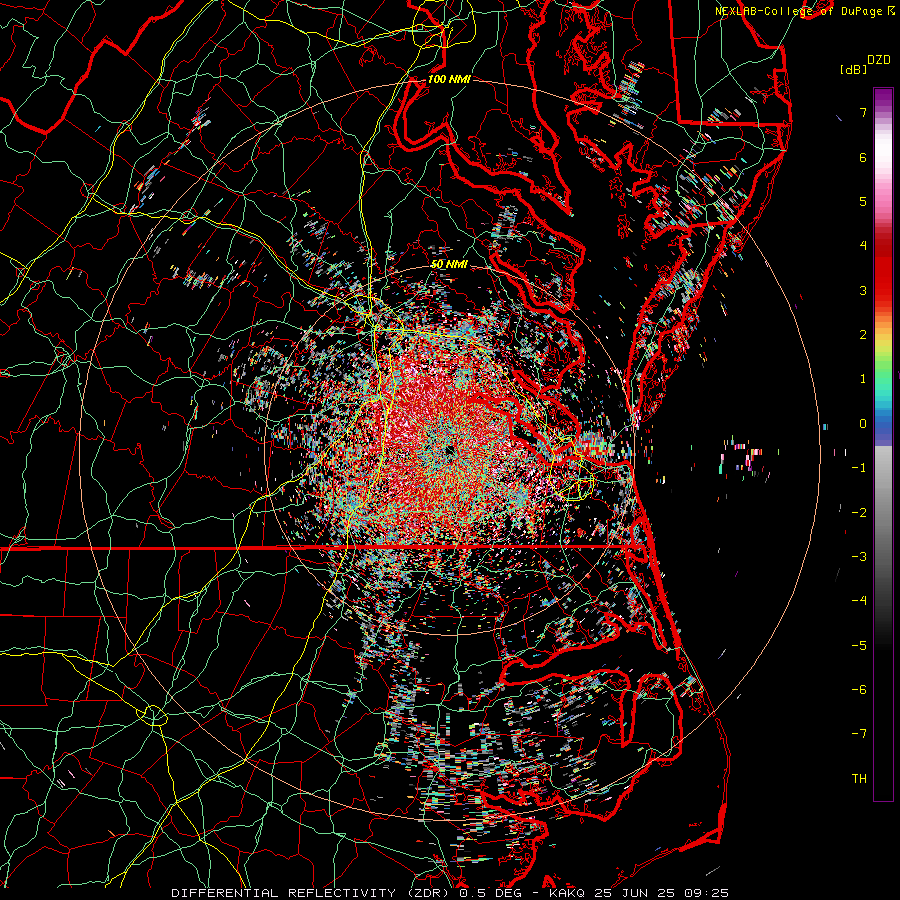Click the -7 dB tick label on scale
This screenshot has height=900, width=900.
click(859, 734)
